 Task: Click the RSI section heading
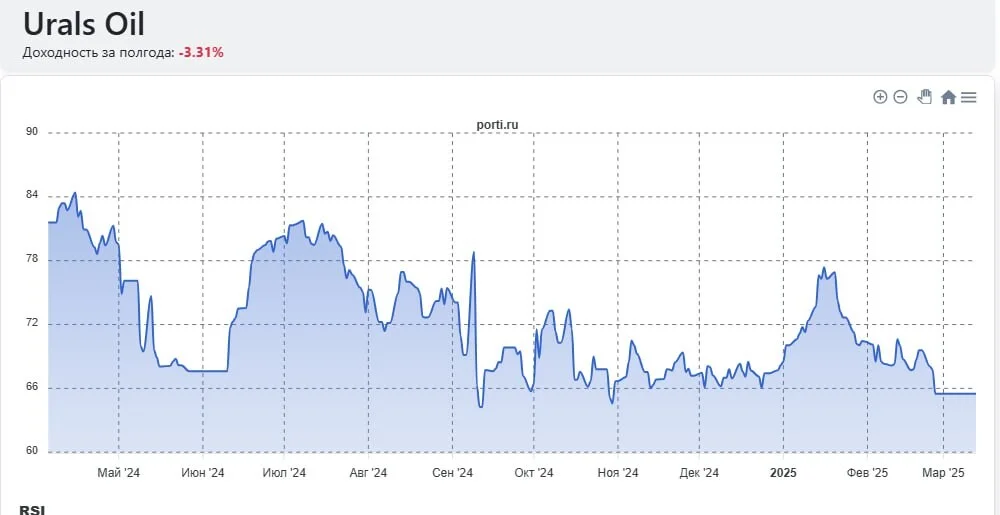(x=32, y=511)
